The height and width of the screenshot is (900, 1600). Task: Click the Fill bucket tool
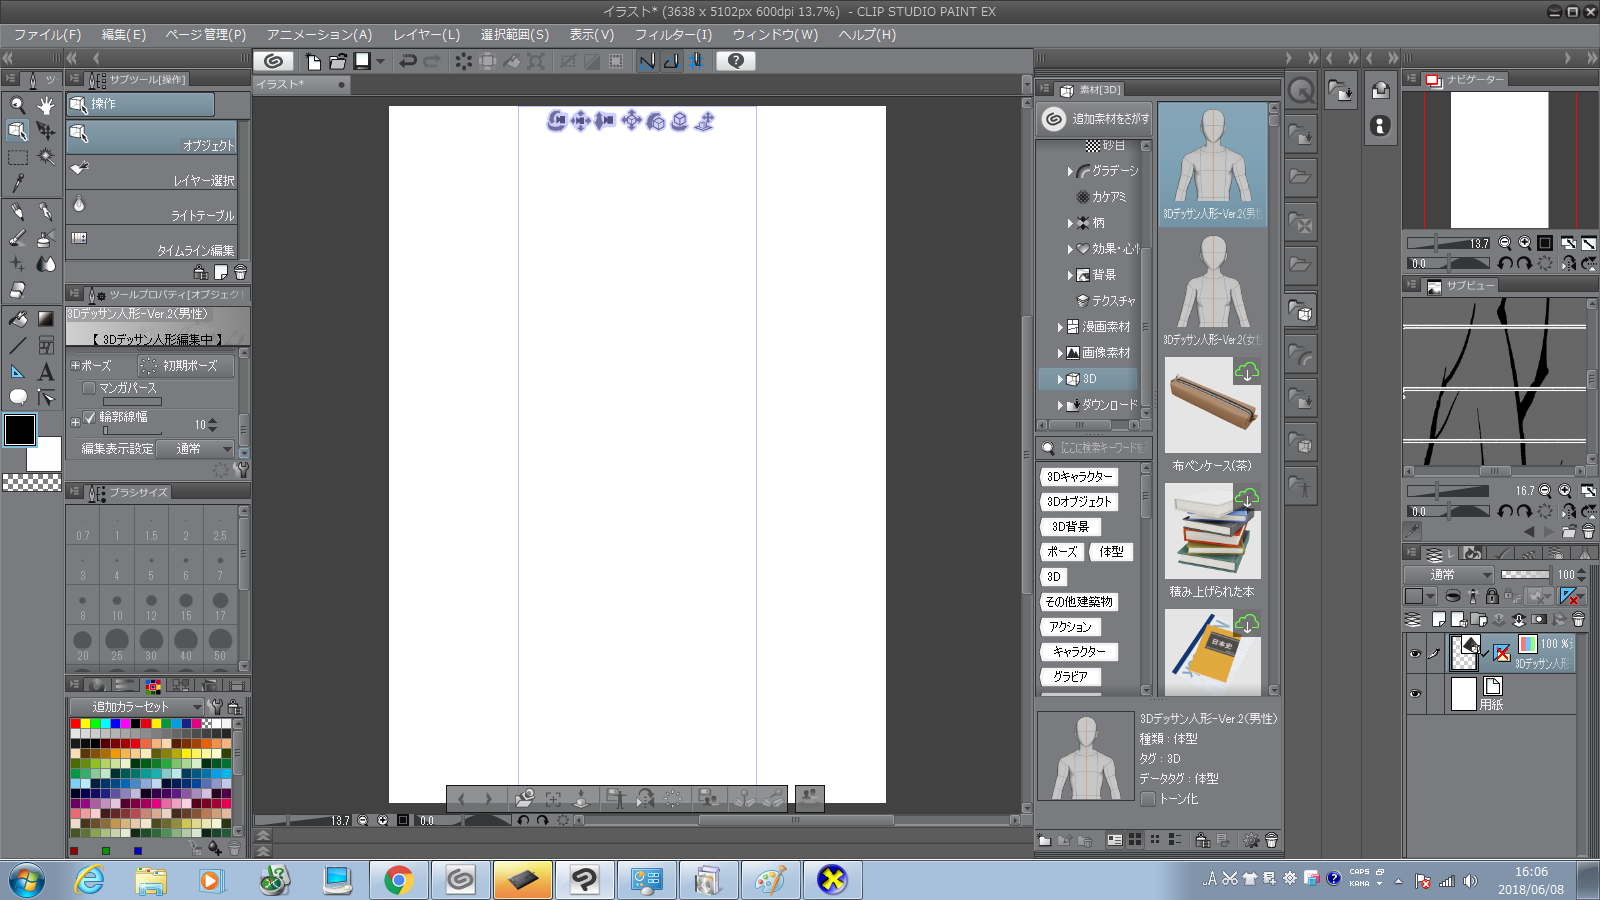point(17,319)
